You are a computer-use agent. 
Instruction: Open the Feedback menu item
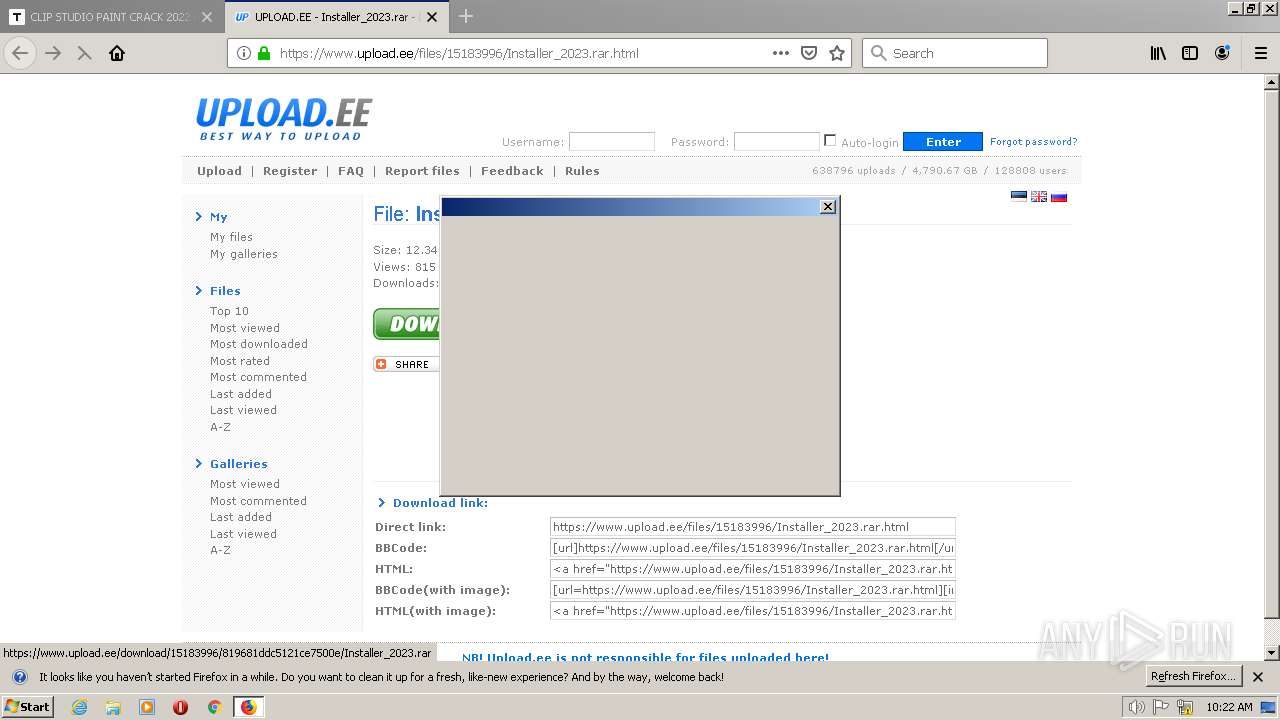coord(512,171)
